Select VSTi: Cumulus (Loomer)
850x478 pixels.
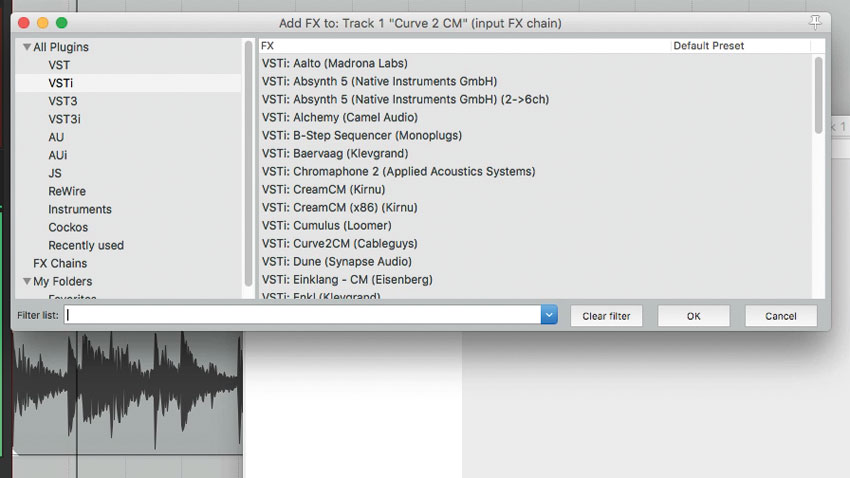pyautogui.click(x=326, y=225)
